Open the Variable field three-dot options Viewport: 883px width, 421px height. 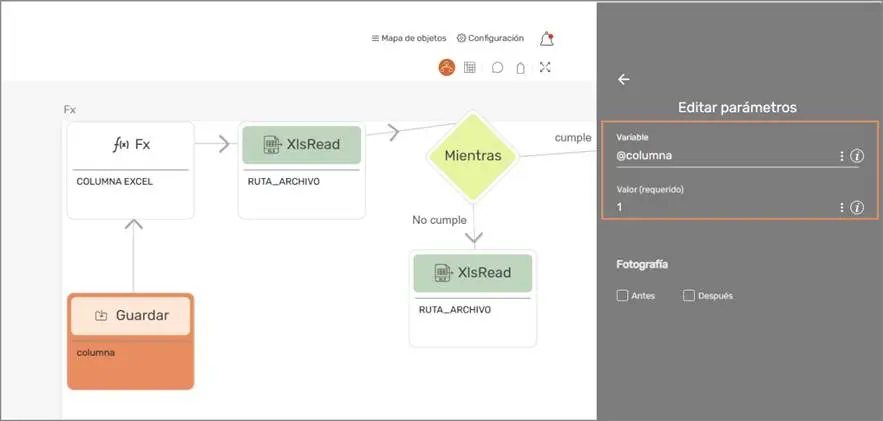[842, 156]
